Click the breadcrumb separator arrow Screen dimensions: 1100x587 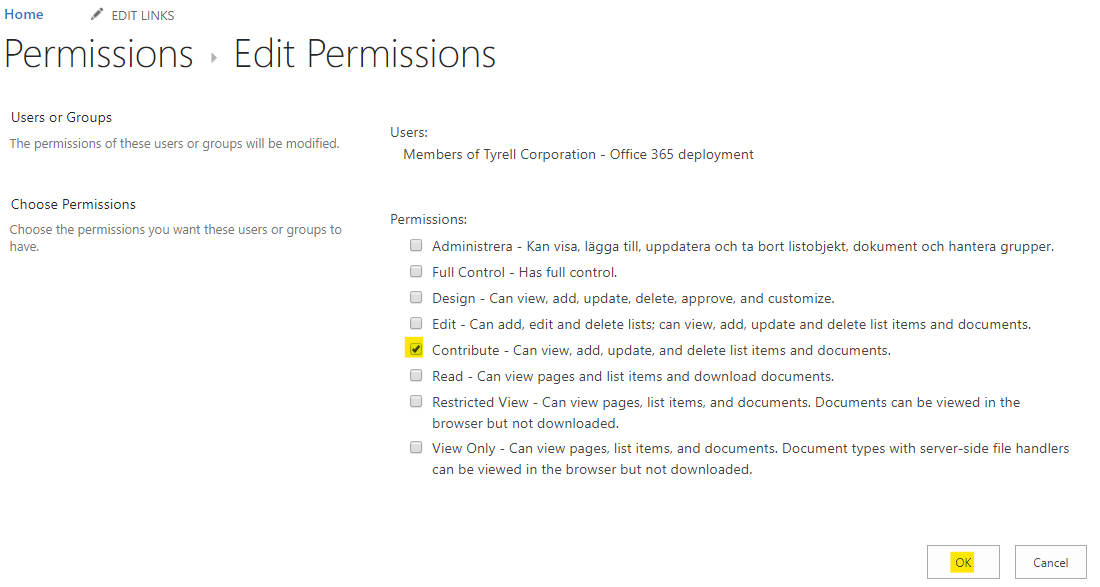point(212,57)
